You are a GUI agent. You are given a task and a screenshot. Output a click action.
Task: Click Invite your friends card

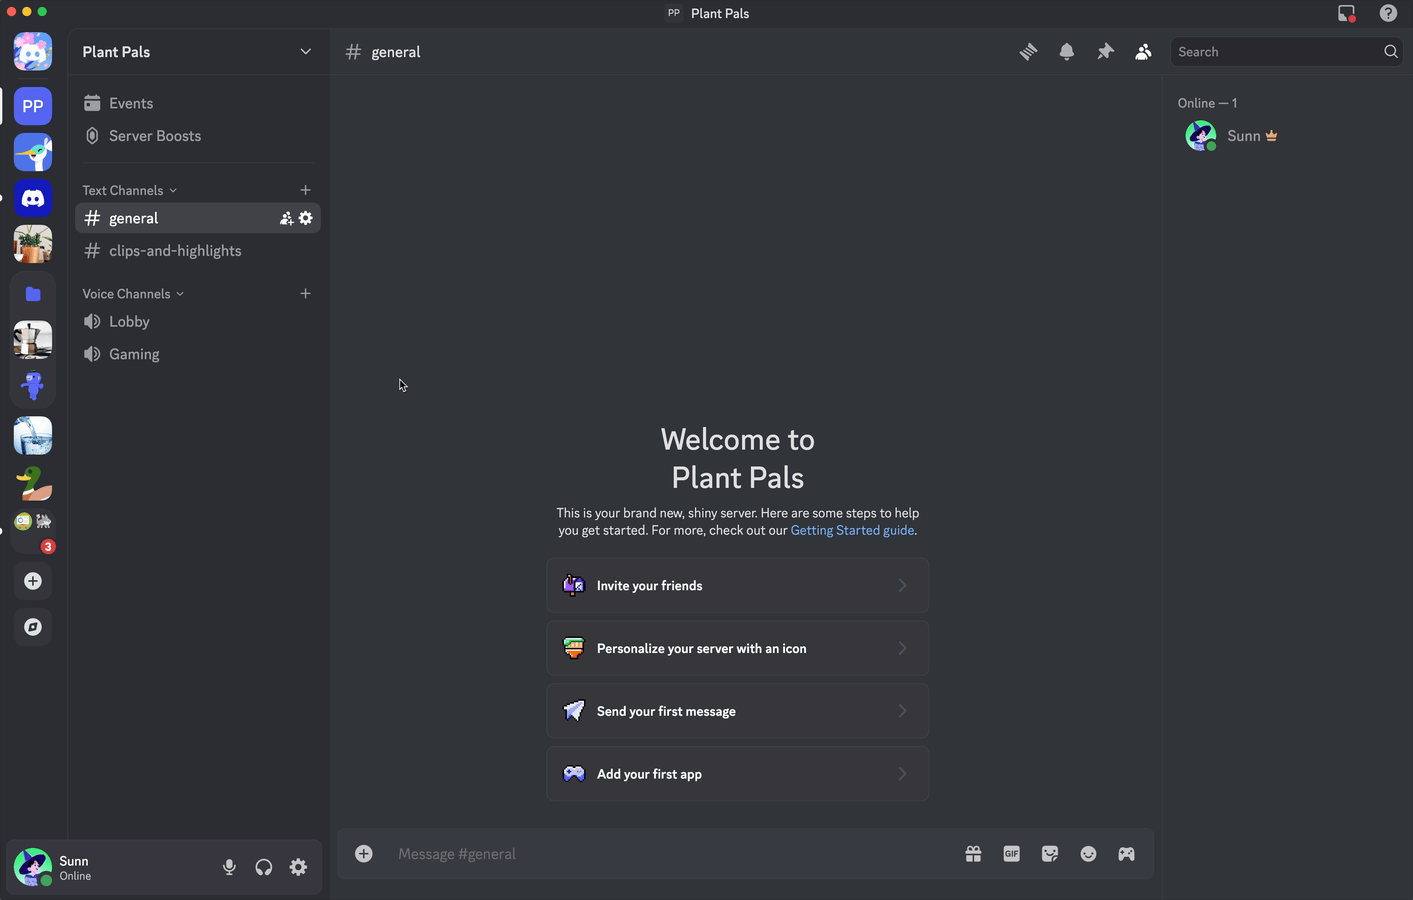point(738,586)
